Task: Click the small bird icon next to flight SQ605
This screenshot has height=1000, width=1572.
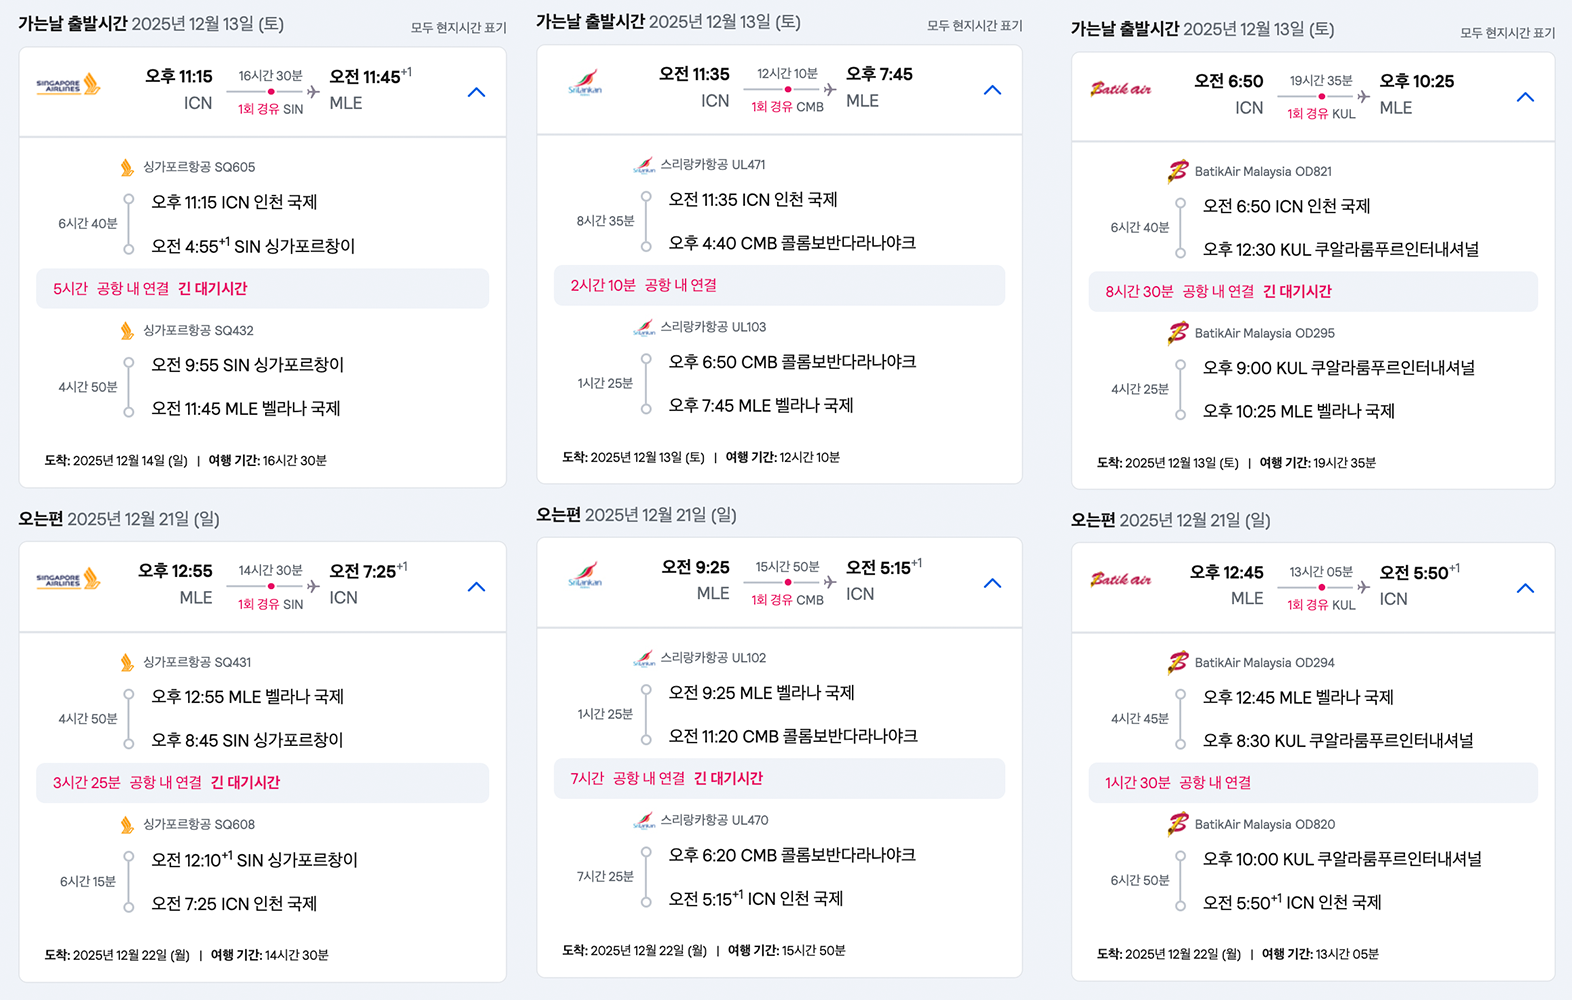Action: (x=127, y=167)
